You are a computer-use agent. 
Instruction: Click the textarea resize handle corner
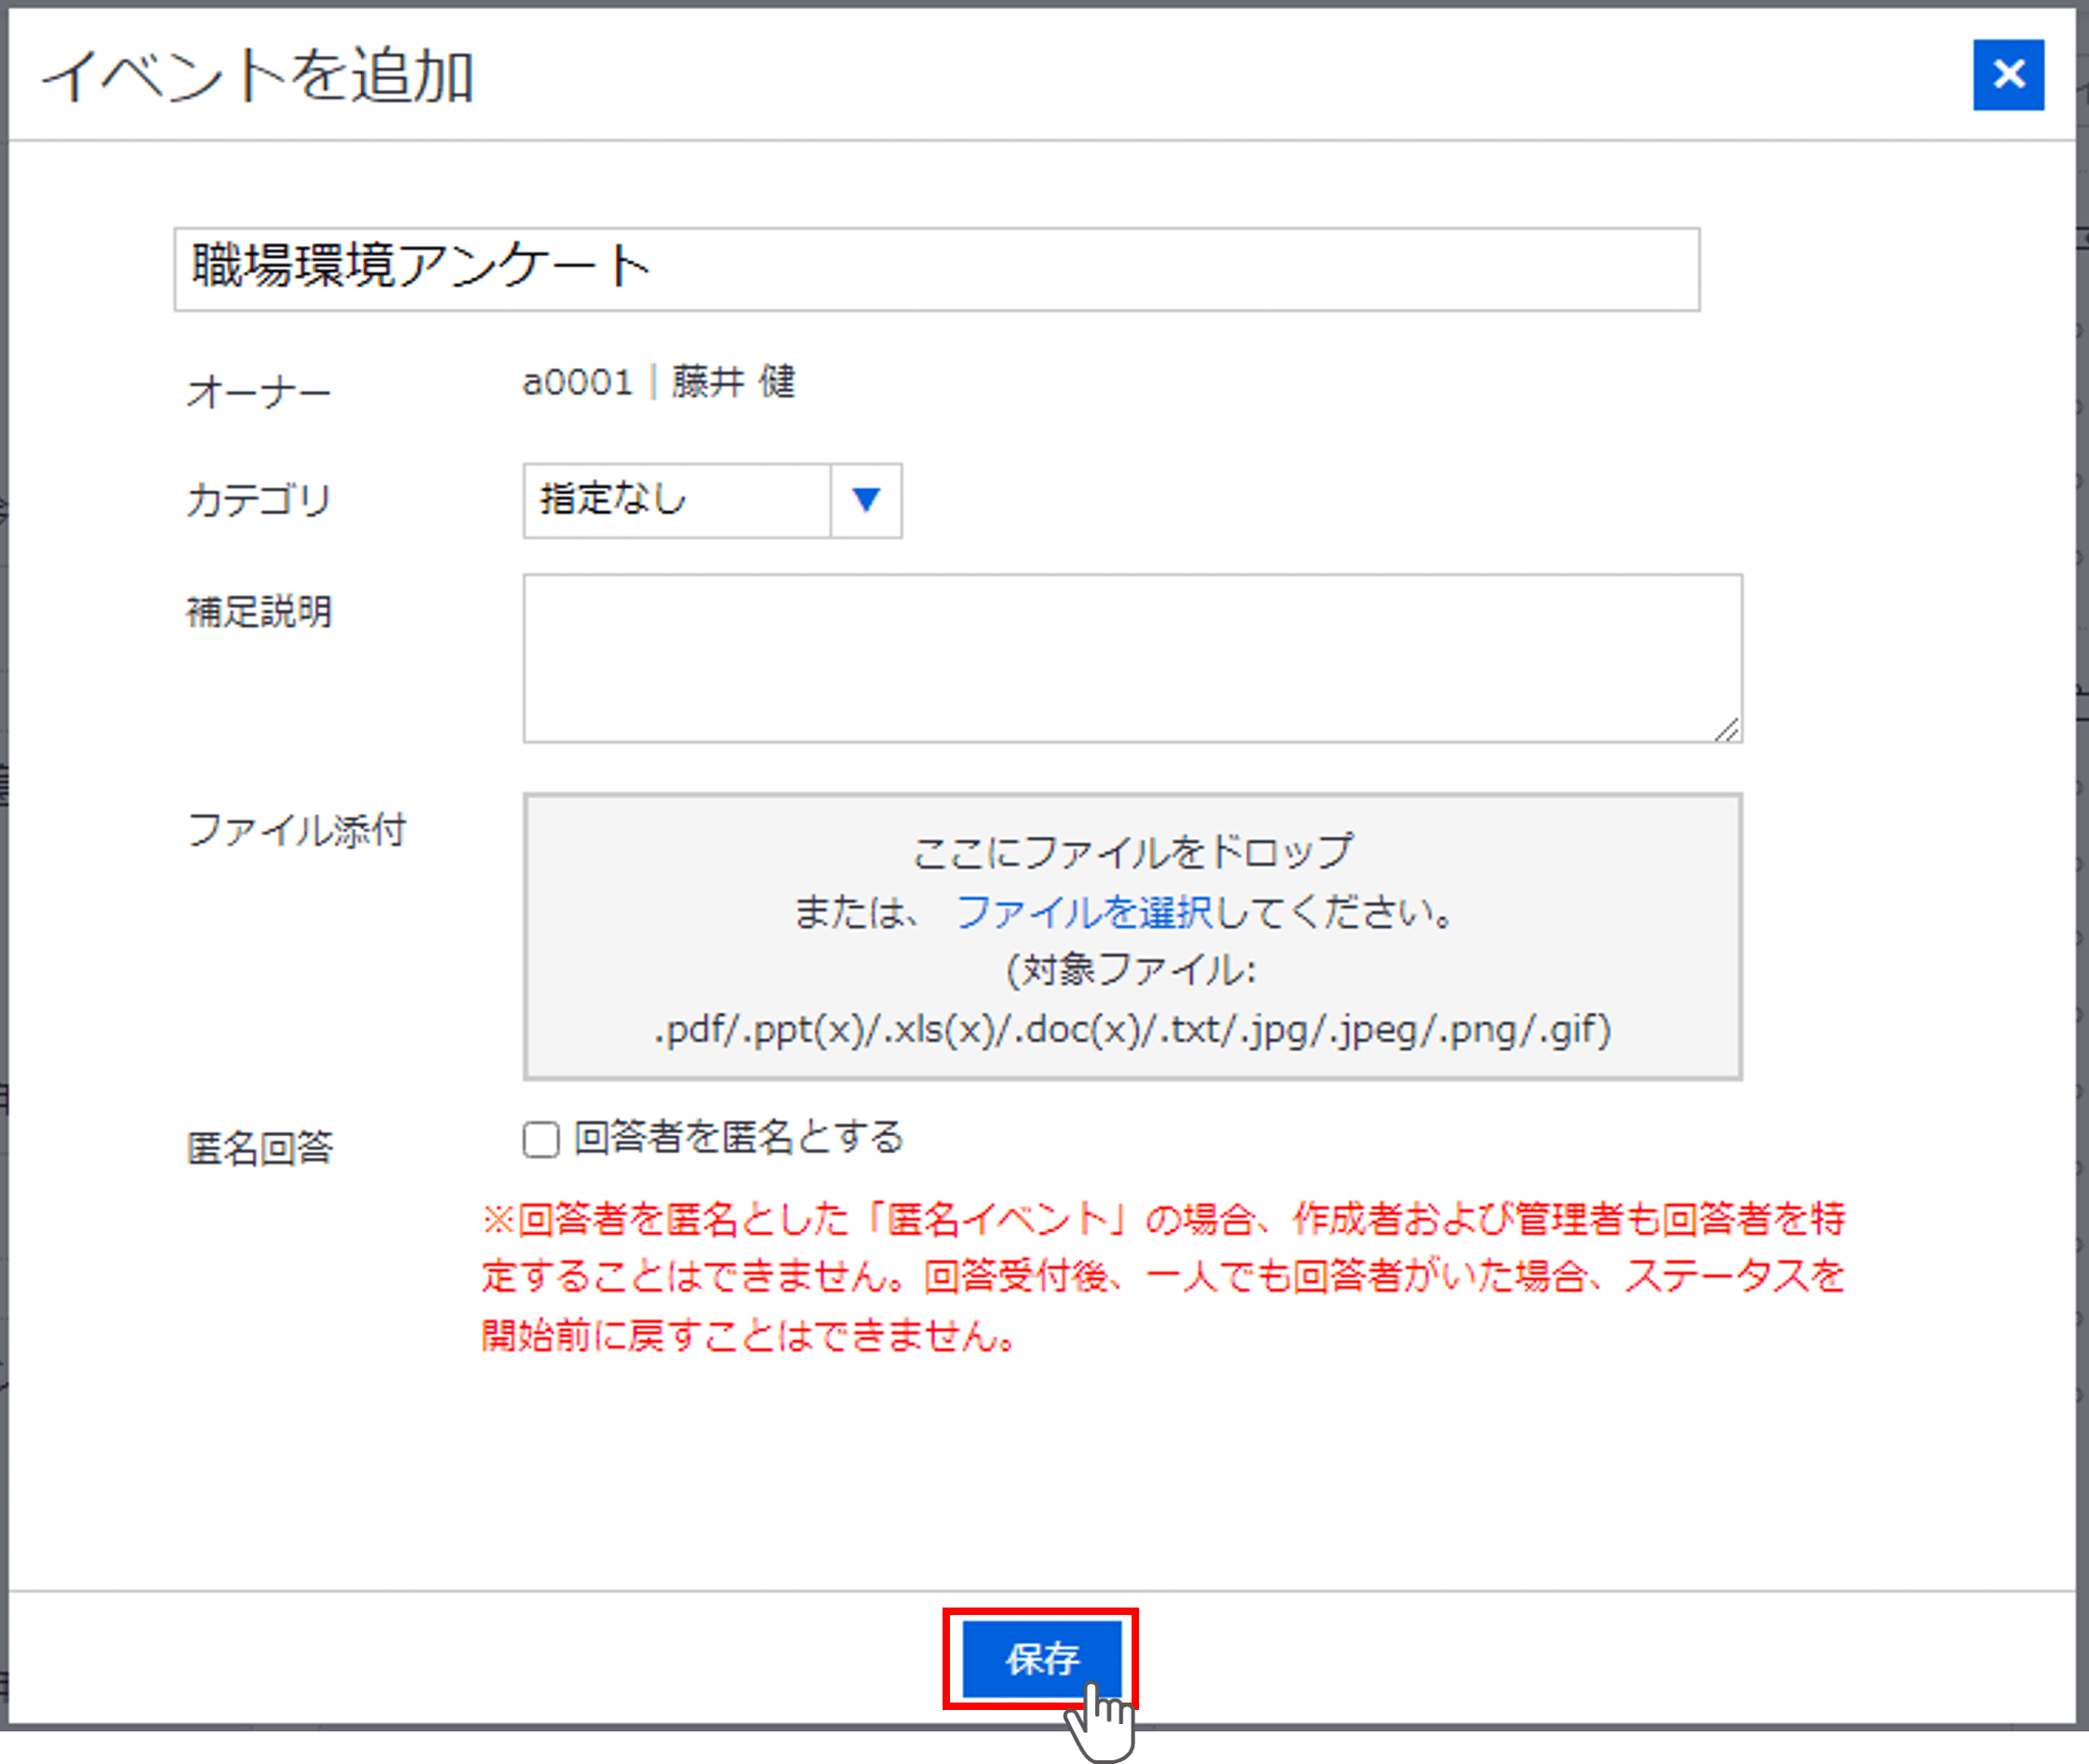tap(1727, 731)
